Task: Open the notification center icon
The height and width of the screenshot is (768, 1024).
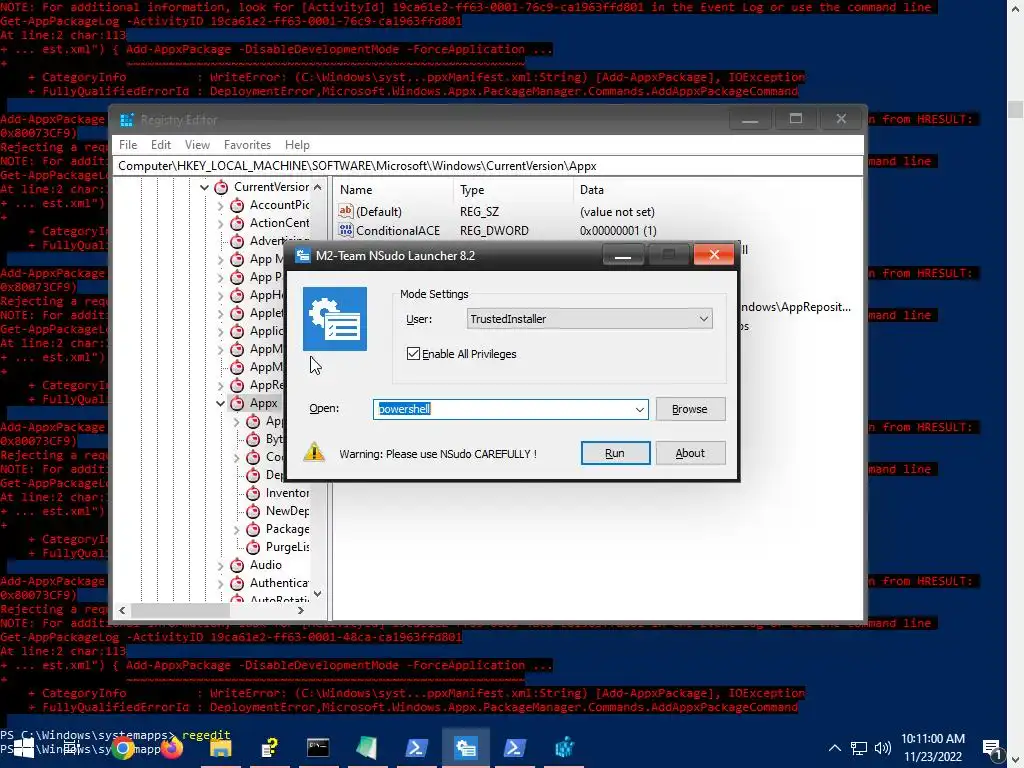Action: (x=991, y=749)
